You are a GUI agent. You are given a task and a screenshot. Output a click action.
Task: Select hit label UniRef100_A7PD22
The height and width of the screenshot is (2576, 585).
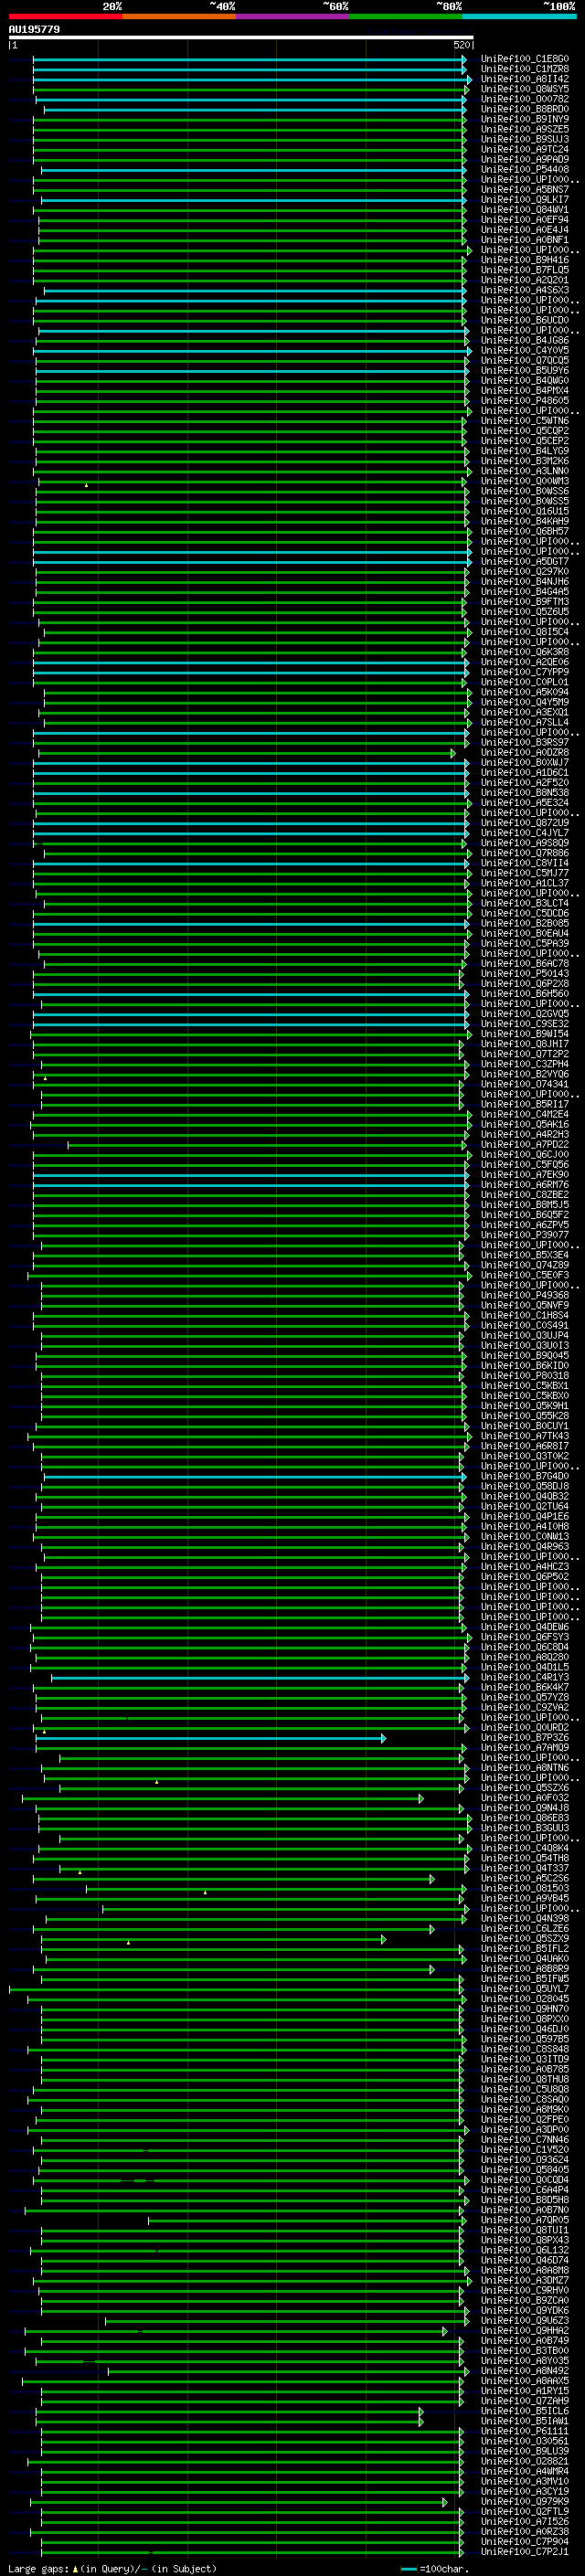(x=524, y=1145)
